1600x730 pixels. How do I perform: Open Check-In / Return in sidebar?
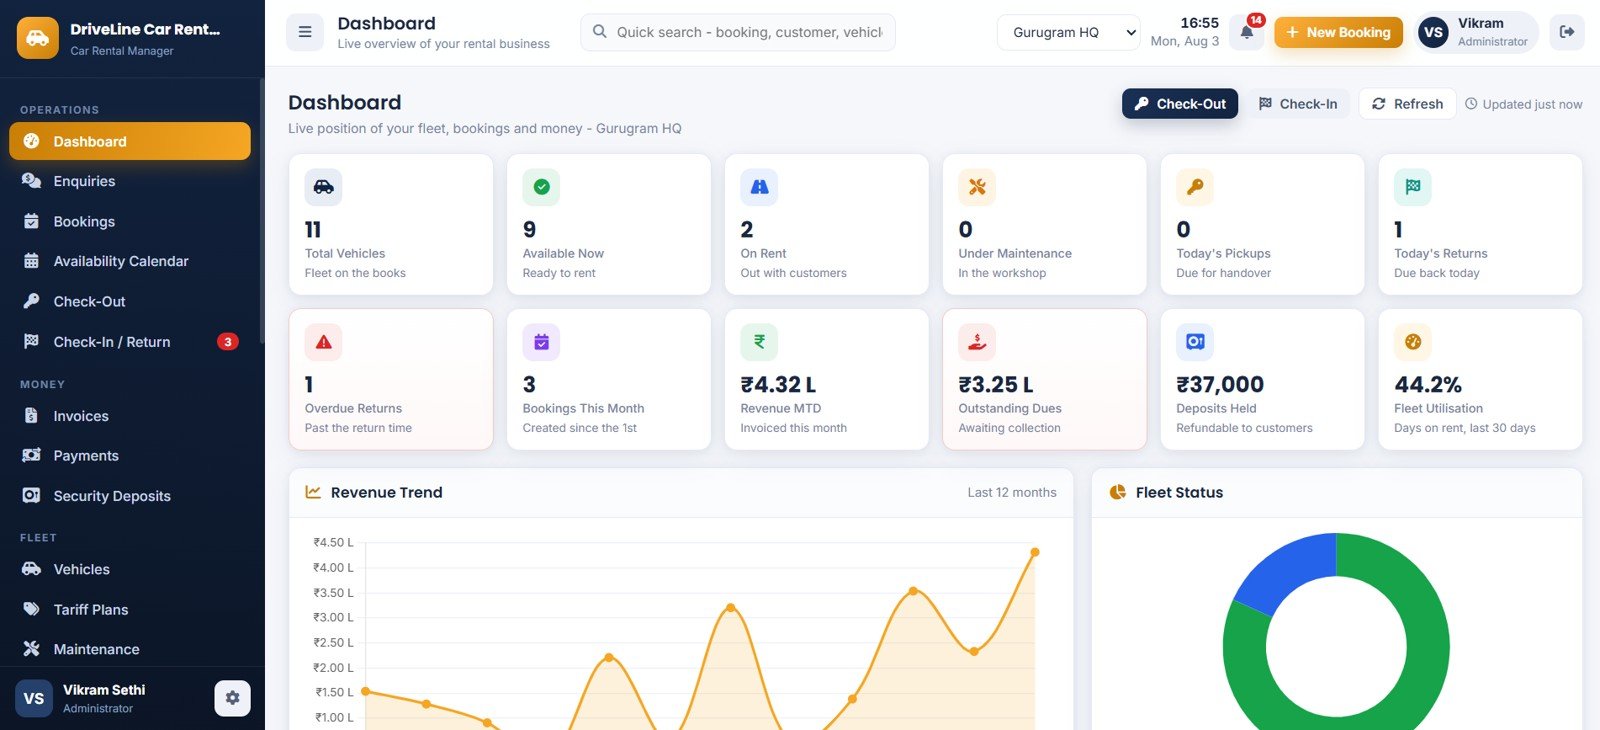point(130,341)
